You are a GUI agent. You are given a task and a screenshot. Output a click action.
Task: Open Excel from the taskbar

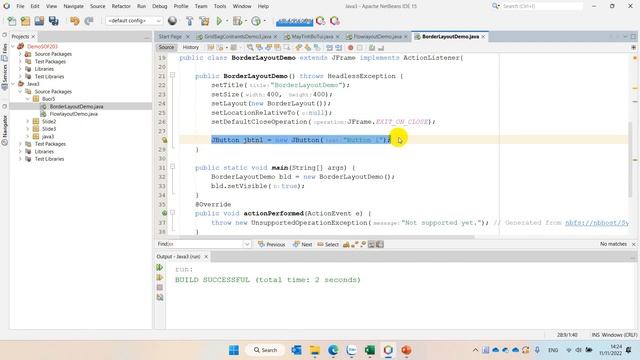(370, 350)
